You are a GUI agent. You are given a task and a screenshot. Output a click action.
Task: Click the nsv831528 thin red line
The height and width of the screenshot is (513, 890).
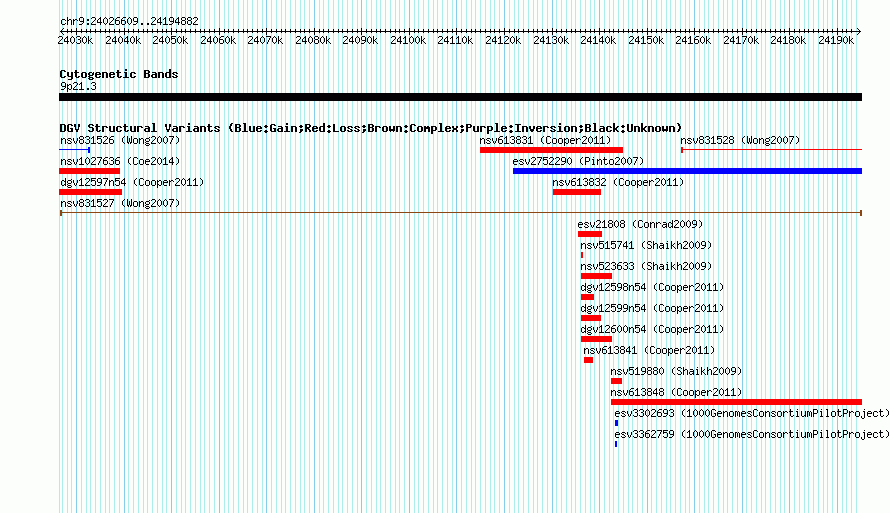(771, 150)
